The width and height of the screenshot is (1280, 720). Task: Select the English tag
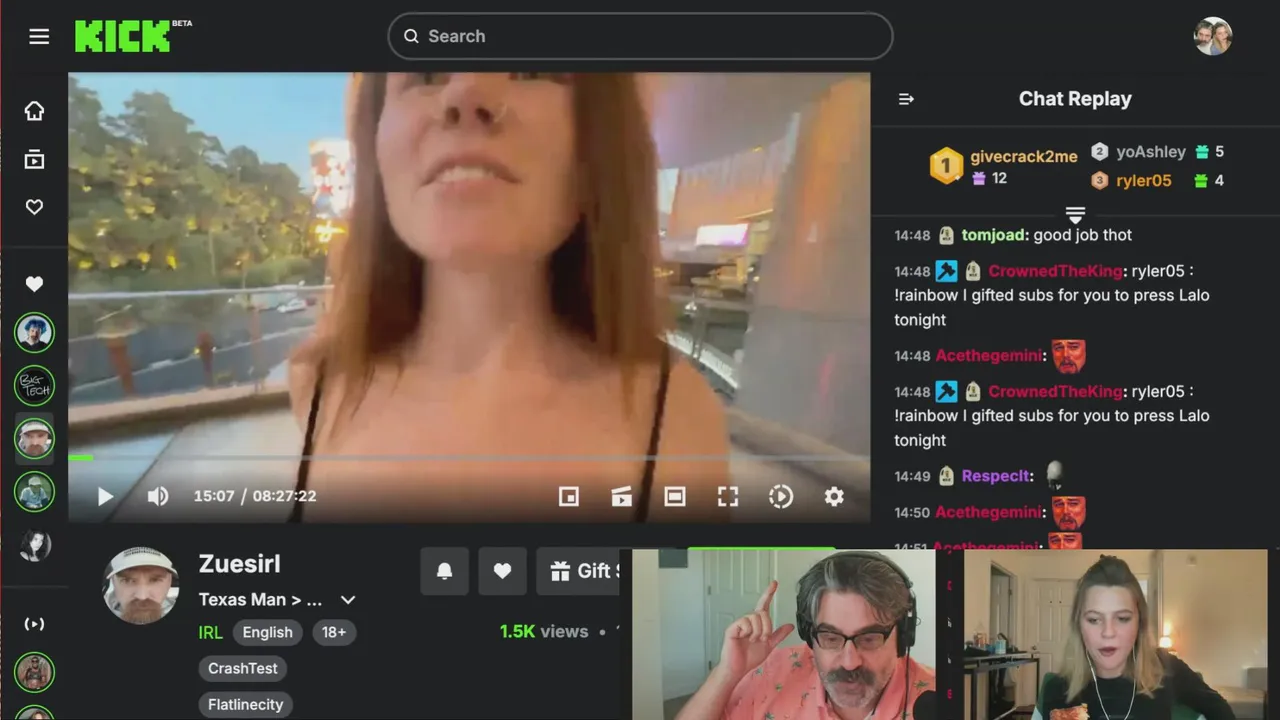(x=268, y=632)
